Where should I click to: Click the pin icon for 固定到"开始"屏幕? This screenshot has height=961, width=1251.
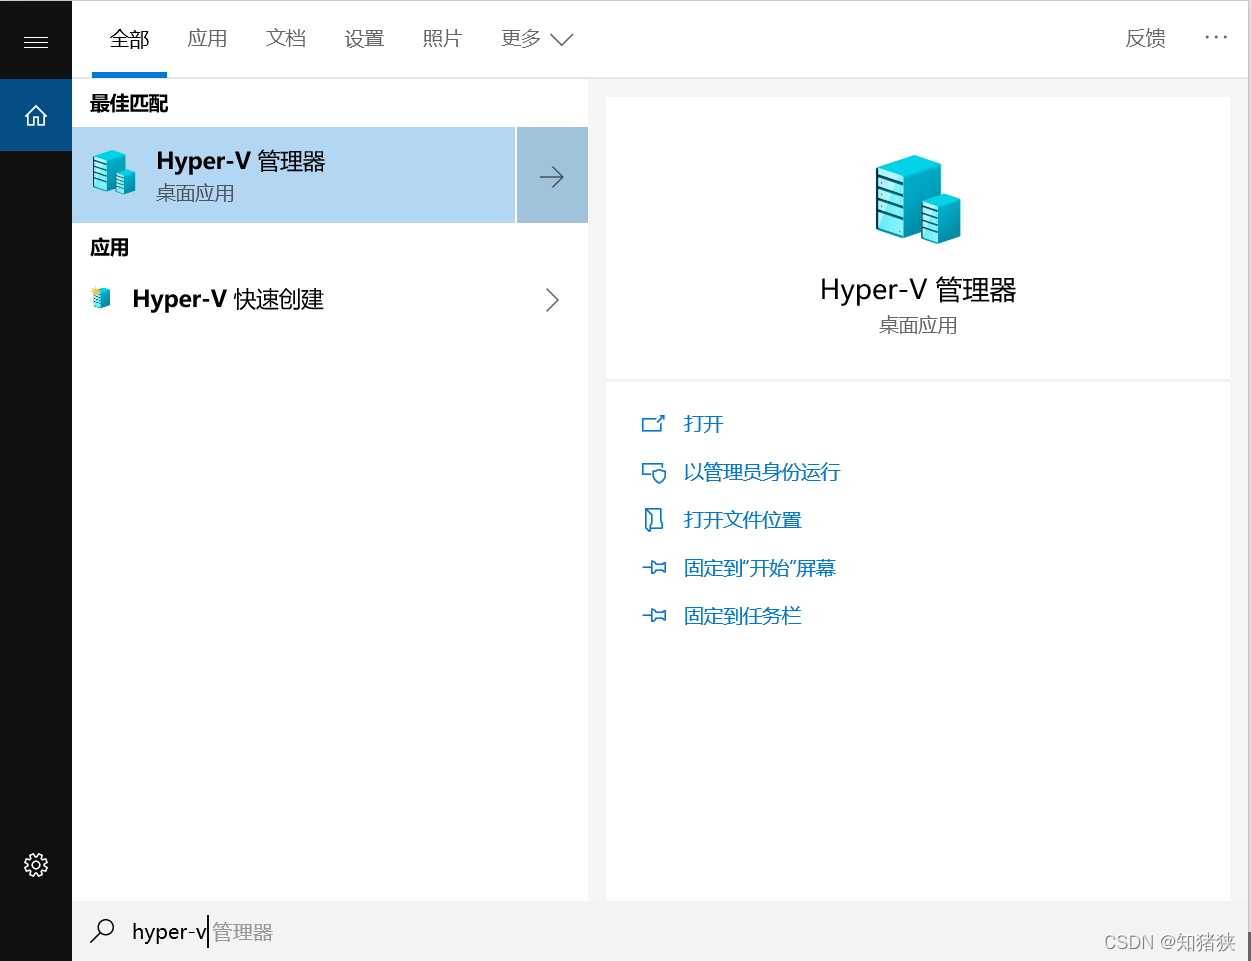[x=653, y=568]
